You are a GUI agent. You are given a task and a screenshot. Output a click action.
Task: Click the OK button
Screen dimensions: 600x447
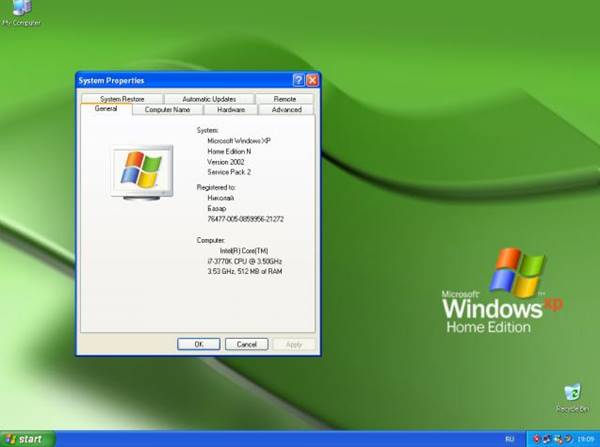point(199,344)
